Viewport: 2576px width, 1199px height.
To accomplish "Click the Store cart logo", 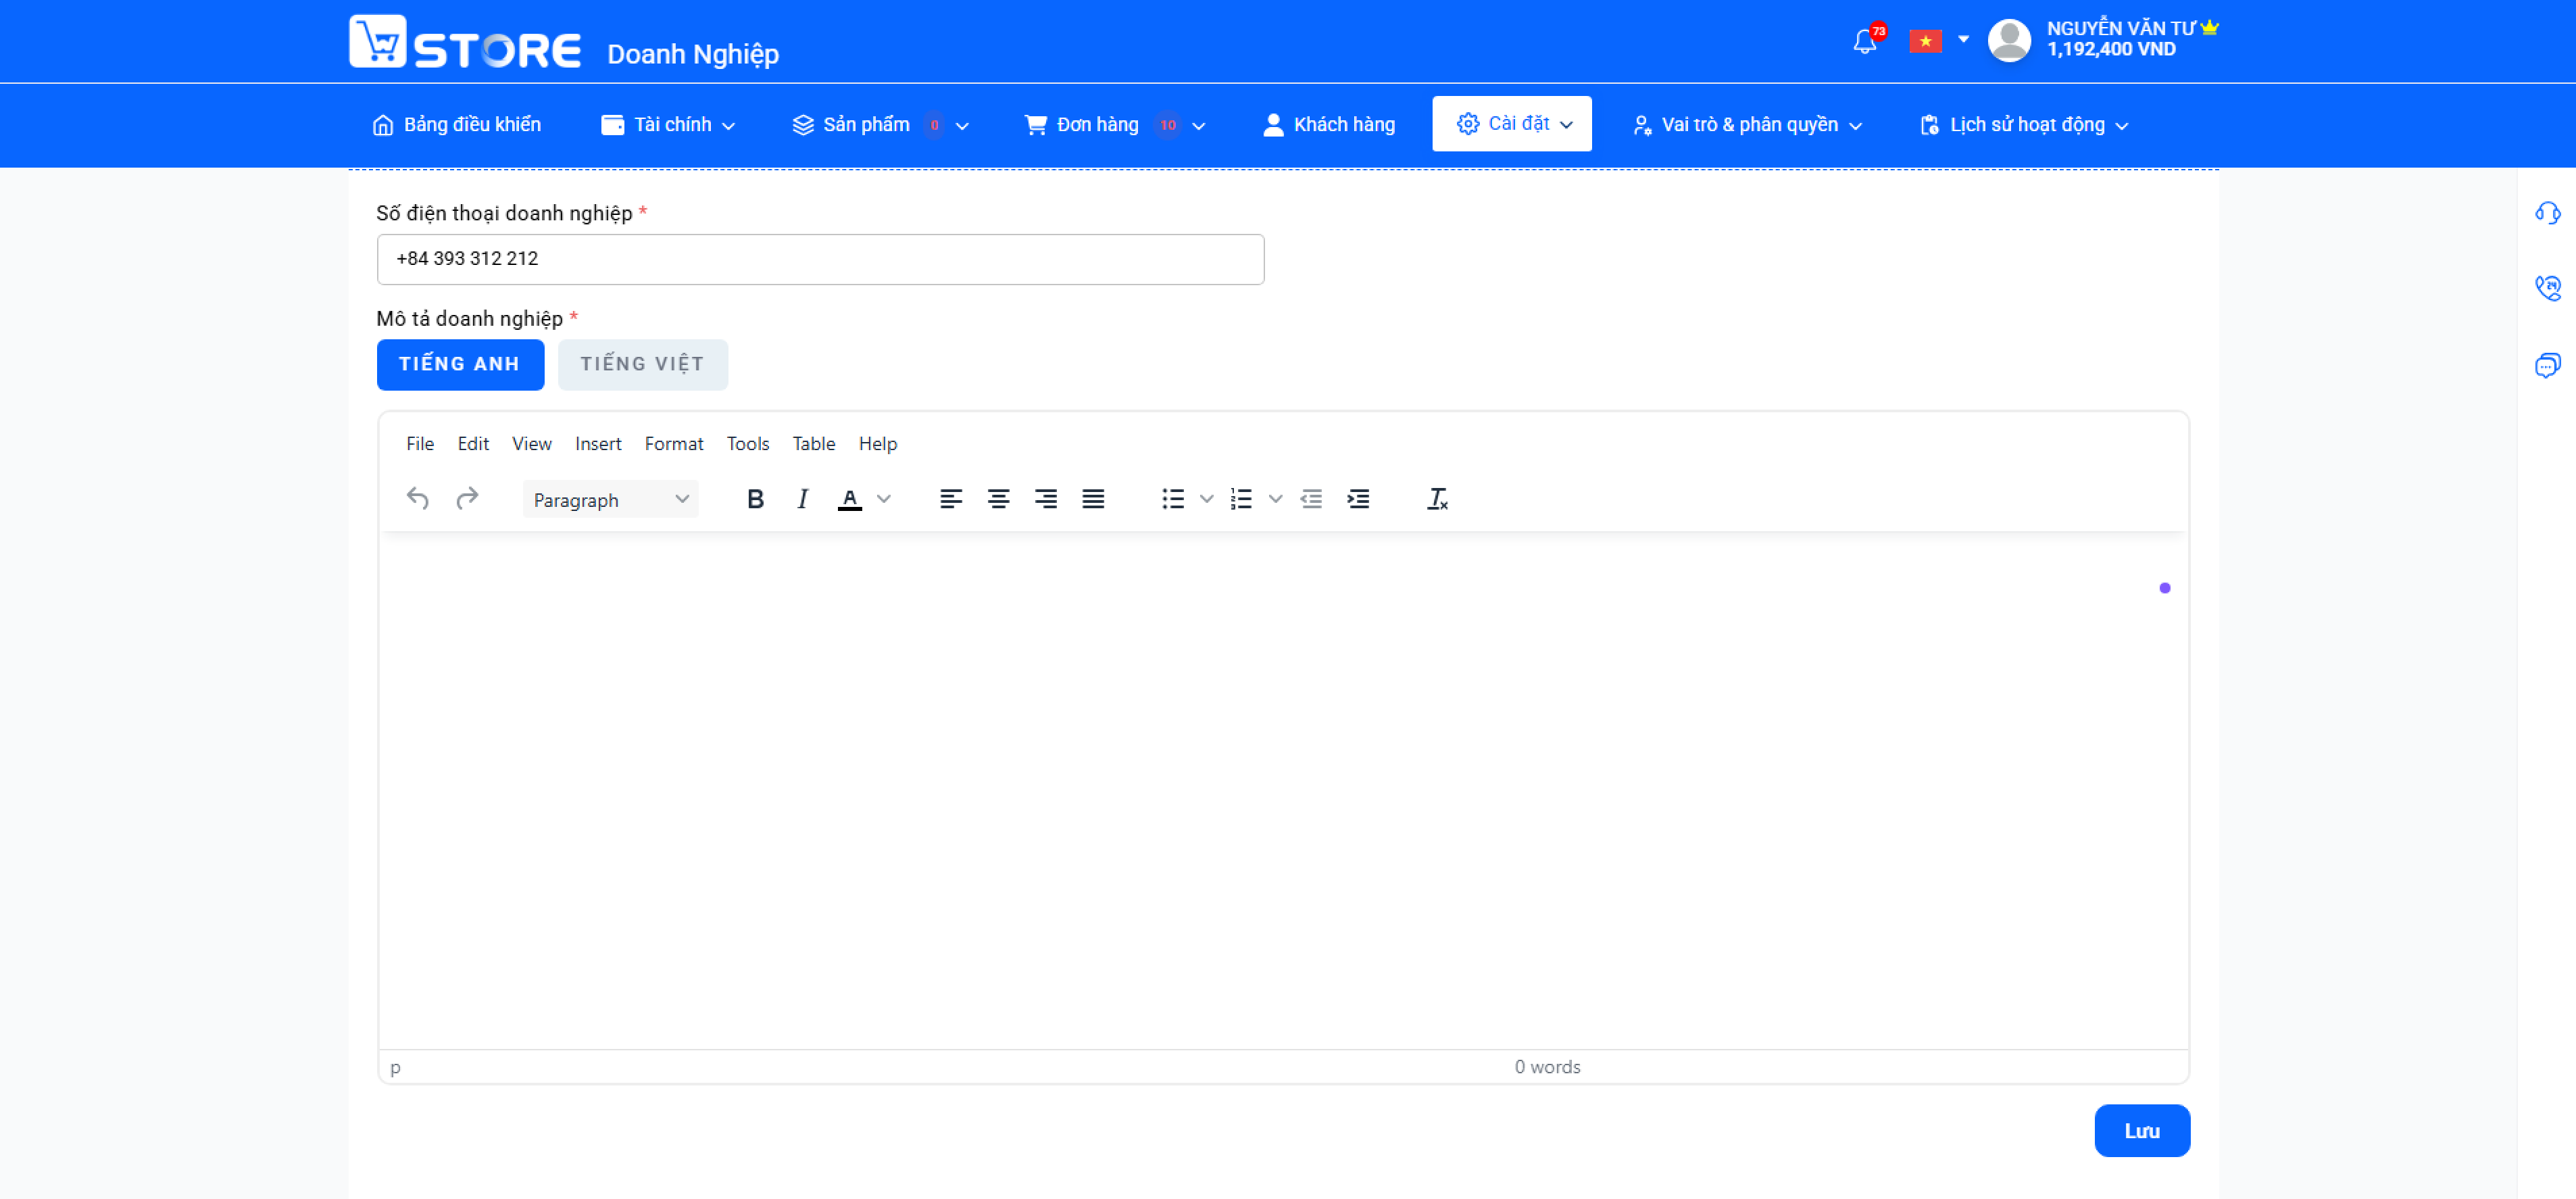I will click(x=465, y=42).
